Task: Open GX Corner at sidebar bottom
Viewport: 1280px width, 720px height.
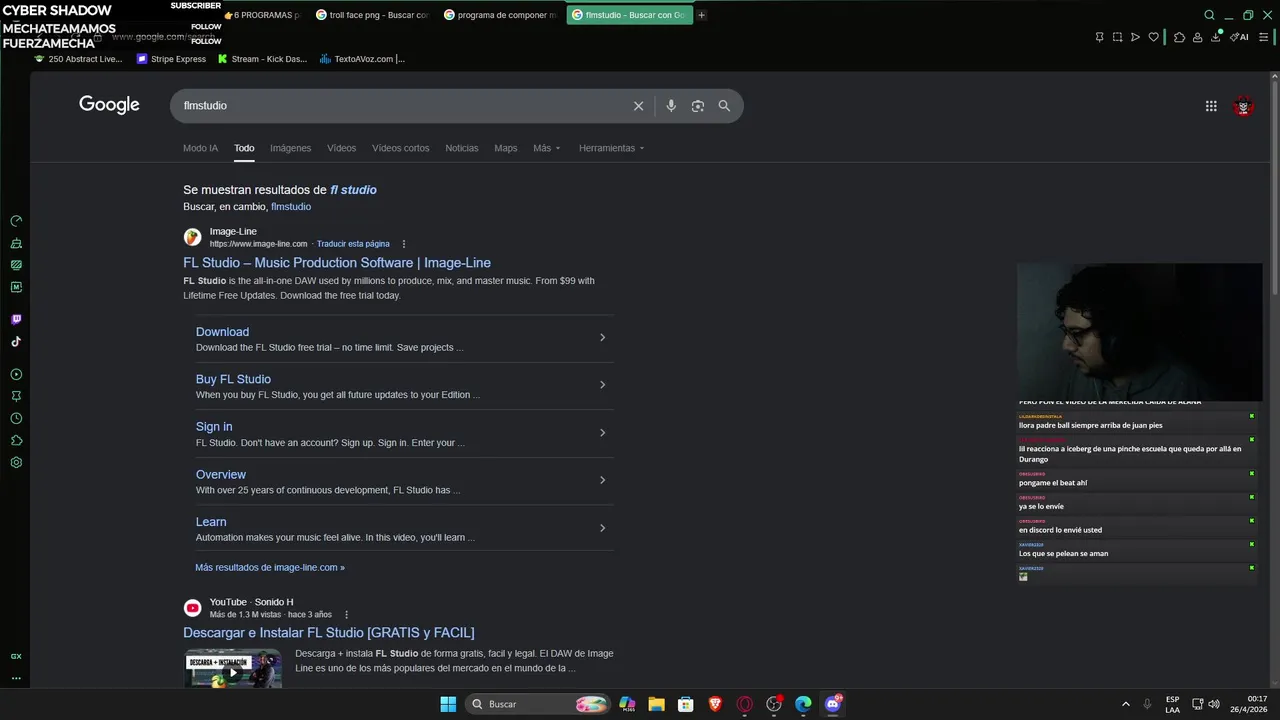Action: click(x=16, y=657)
